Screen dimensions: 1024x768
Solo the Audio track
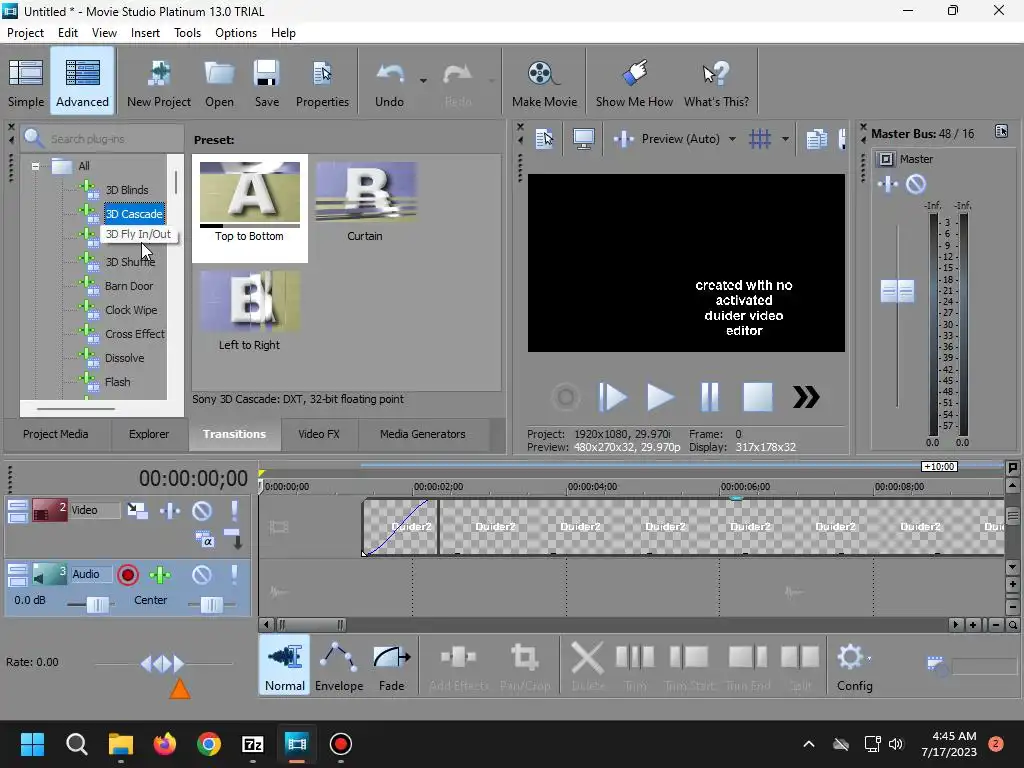coord(234,575)
